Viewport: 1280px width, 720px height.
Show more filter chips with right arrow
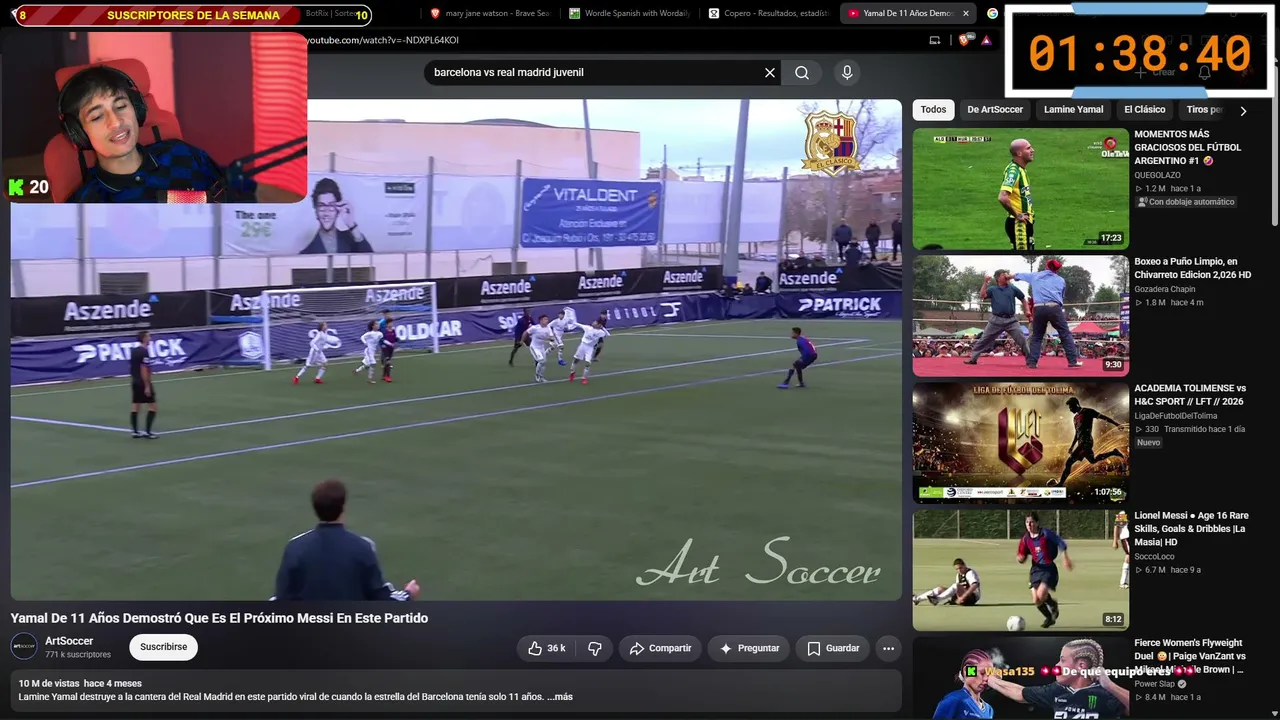tap(1243, 111)
